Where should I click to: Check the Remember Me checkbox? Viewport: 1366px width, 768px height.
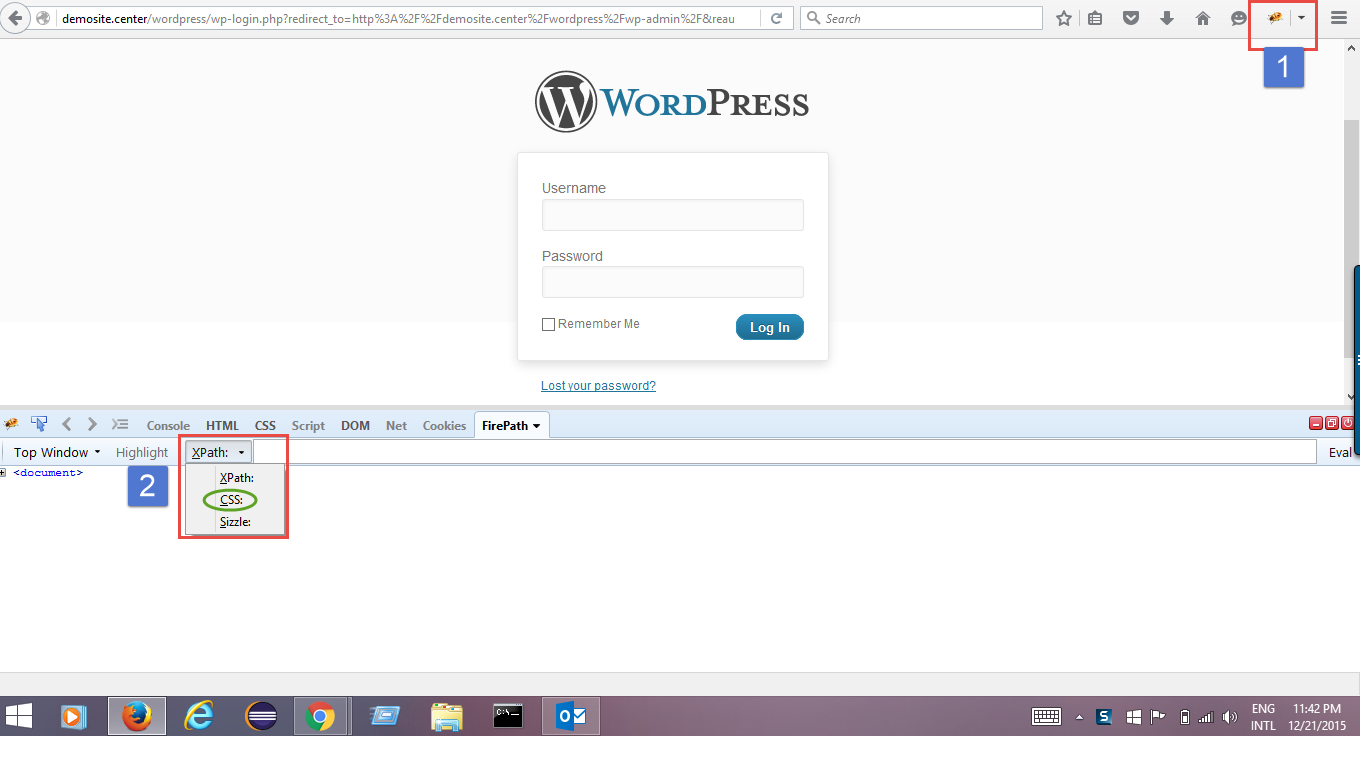(548, 323)
